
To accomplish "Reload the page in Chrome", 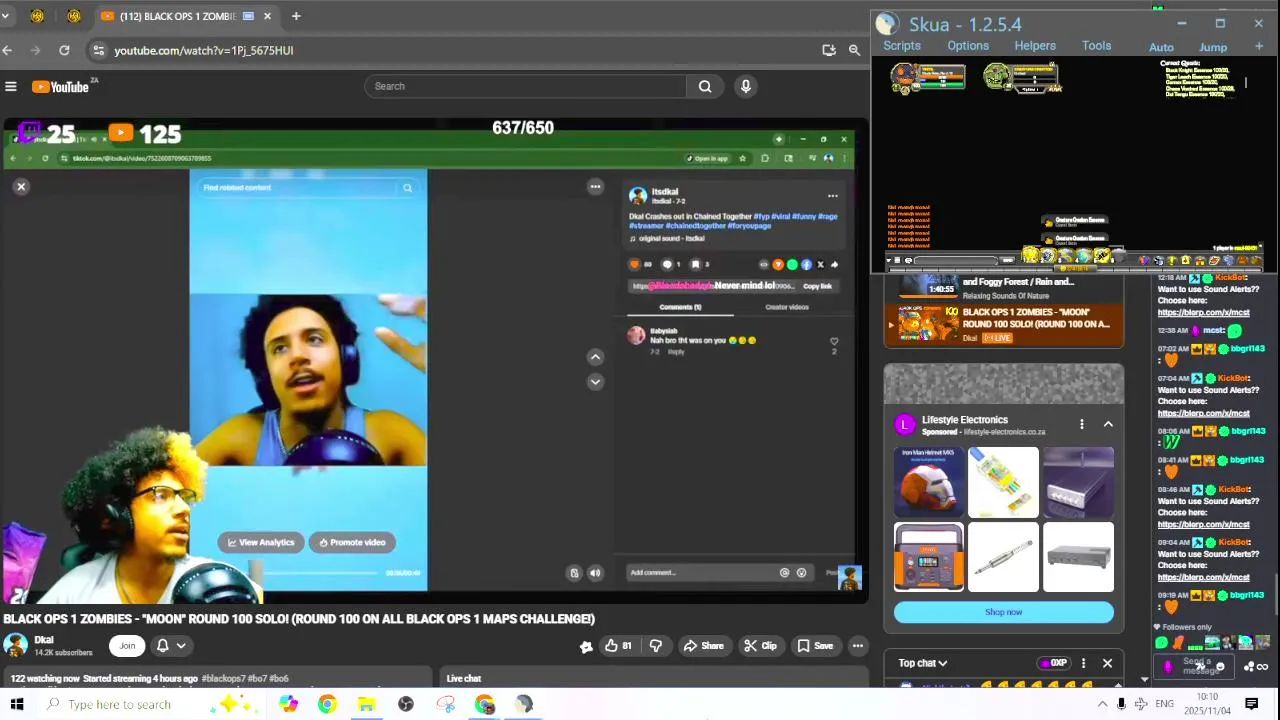I will (x=64, y=50).
